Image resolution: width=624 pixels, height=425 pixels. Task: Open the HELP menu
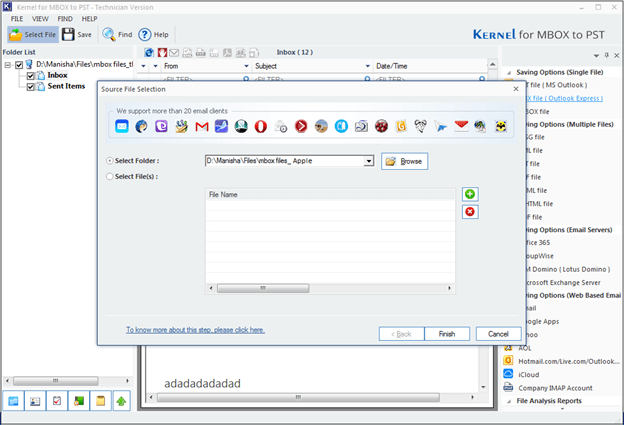(90, 19)
